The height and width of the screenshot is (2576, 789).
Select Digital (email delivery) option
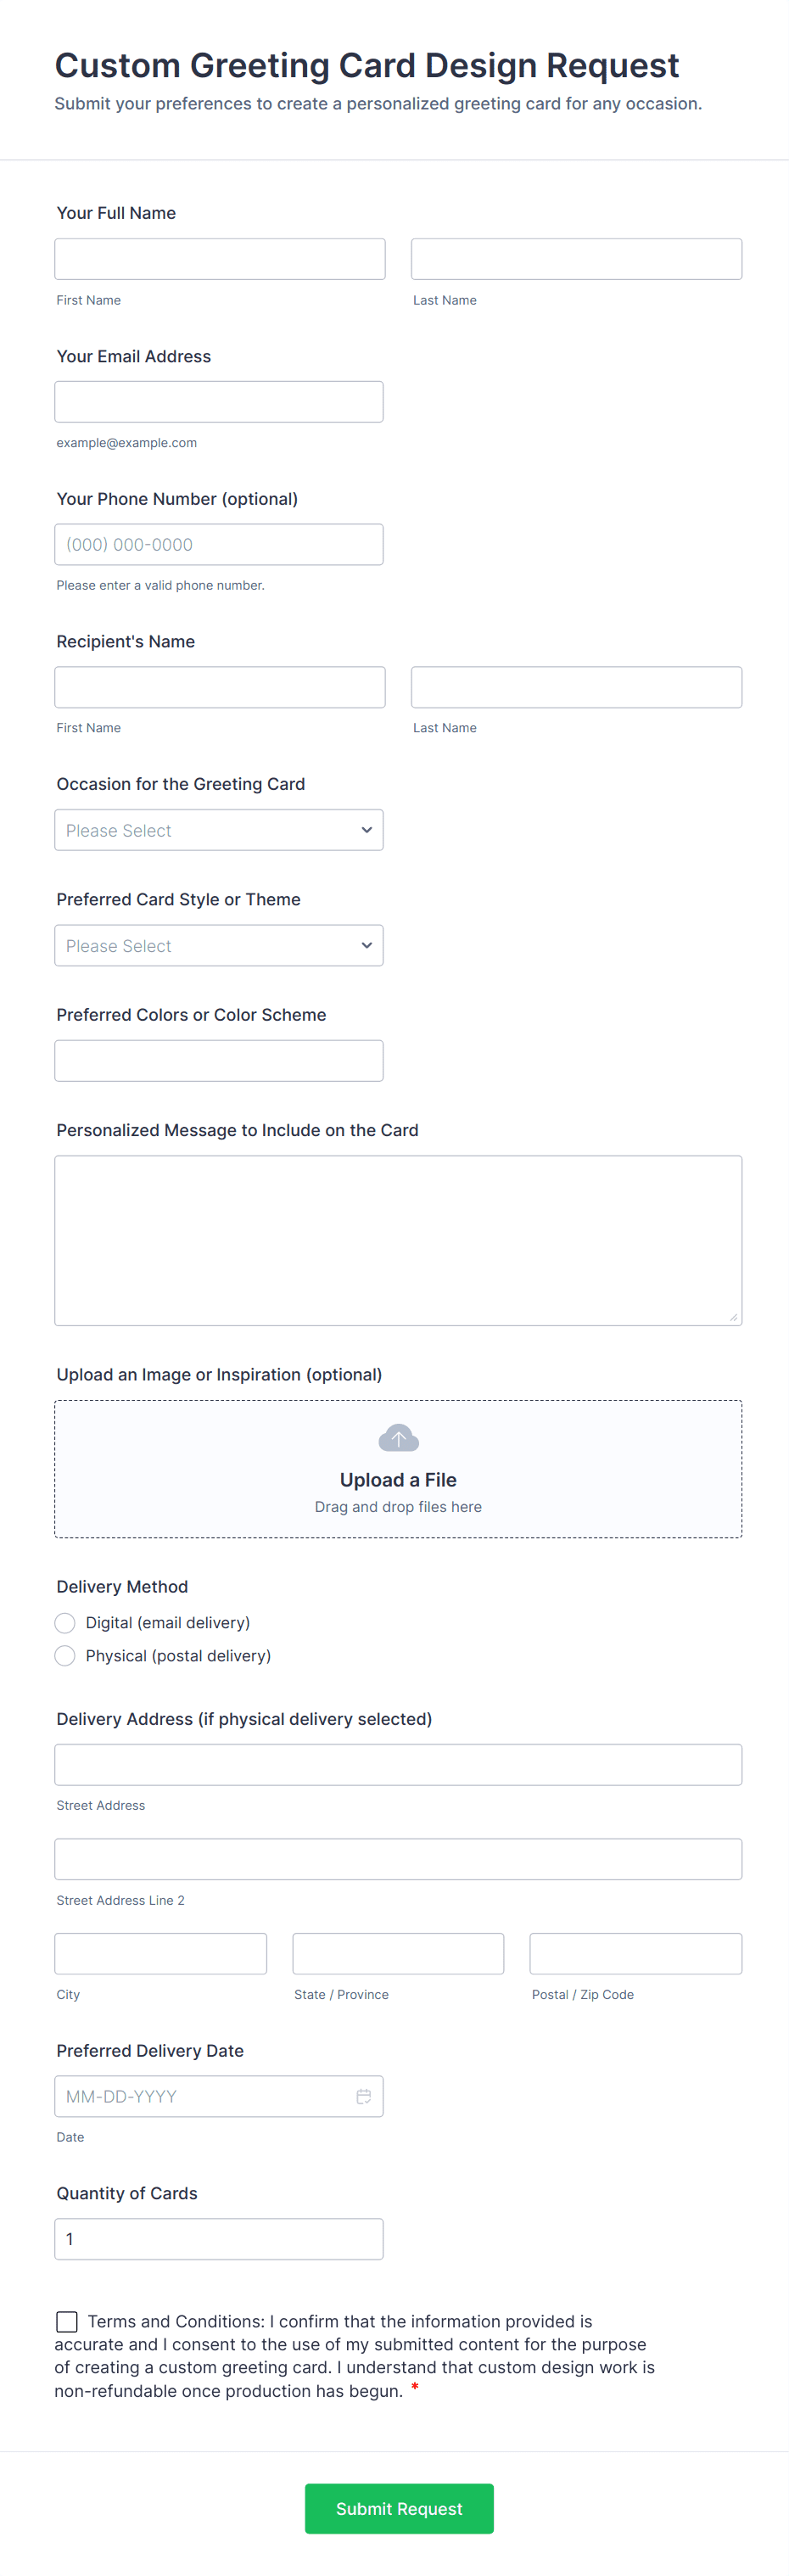point(65,1622)
